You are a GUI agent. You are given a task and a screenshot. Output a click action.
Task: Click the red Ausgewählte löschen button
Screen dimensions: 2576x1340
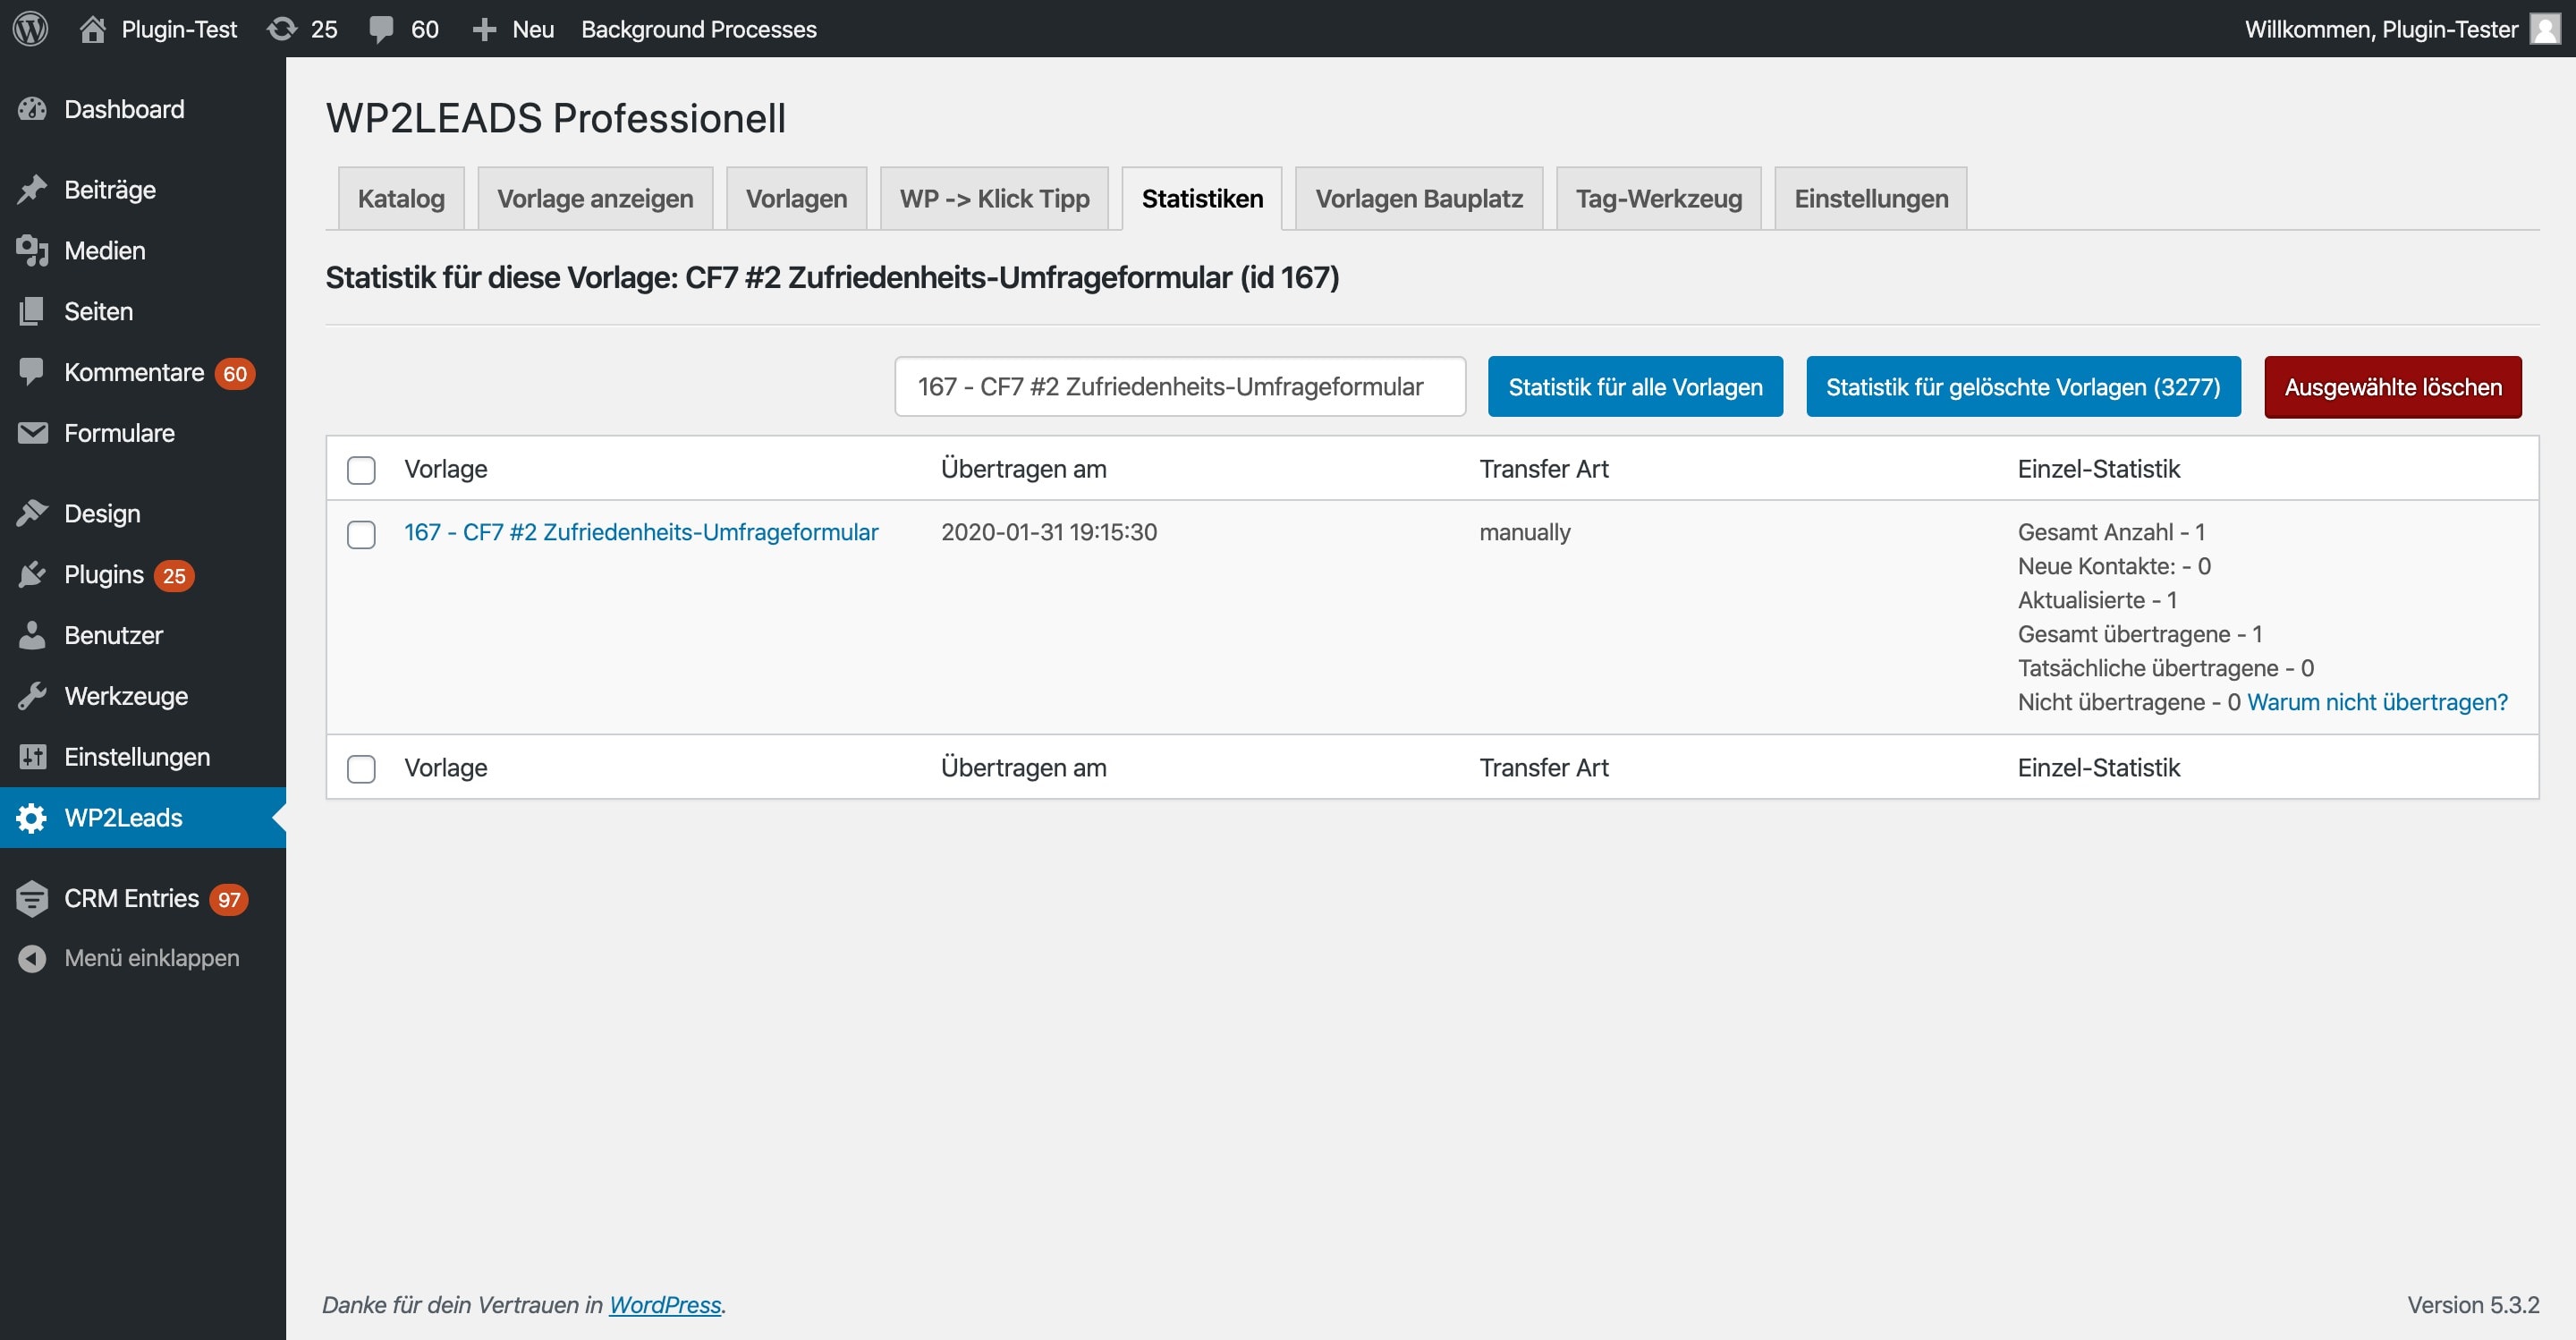click(x=2393, y=386)
